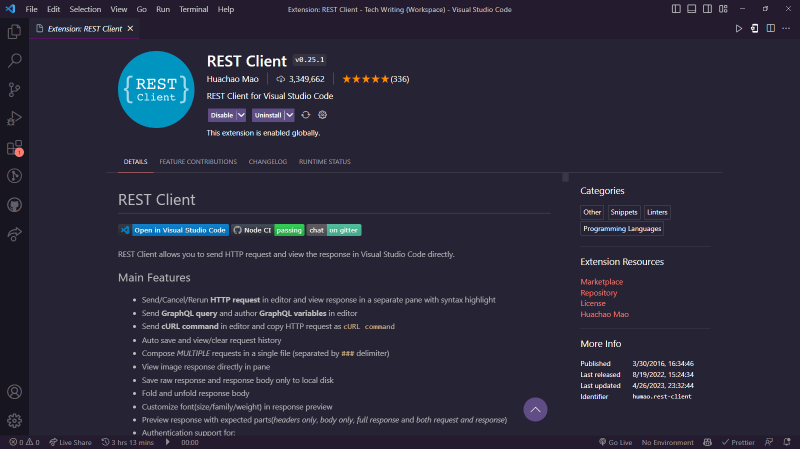Image resolution: width=800 pixels, height=449 pixels.
Task: Open the Accounts menu icon
Action: point(14,392)
